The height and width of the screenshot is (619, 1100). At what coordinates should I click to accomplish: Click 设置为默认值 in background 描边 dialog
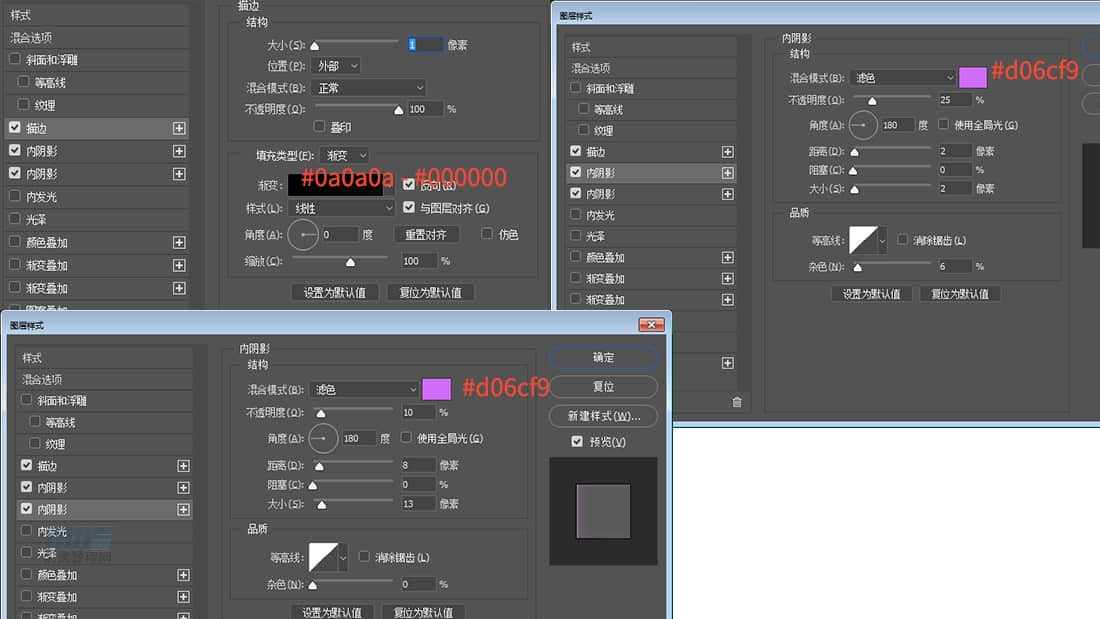[335, 293]
